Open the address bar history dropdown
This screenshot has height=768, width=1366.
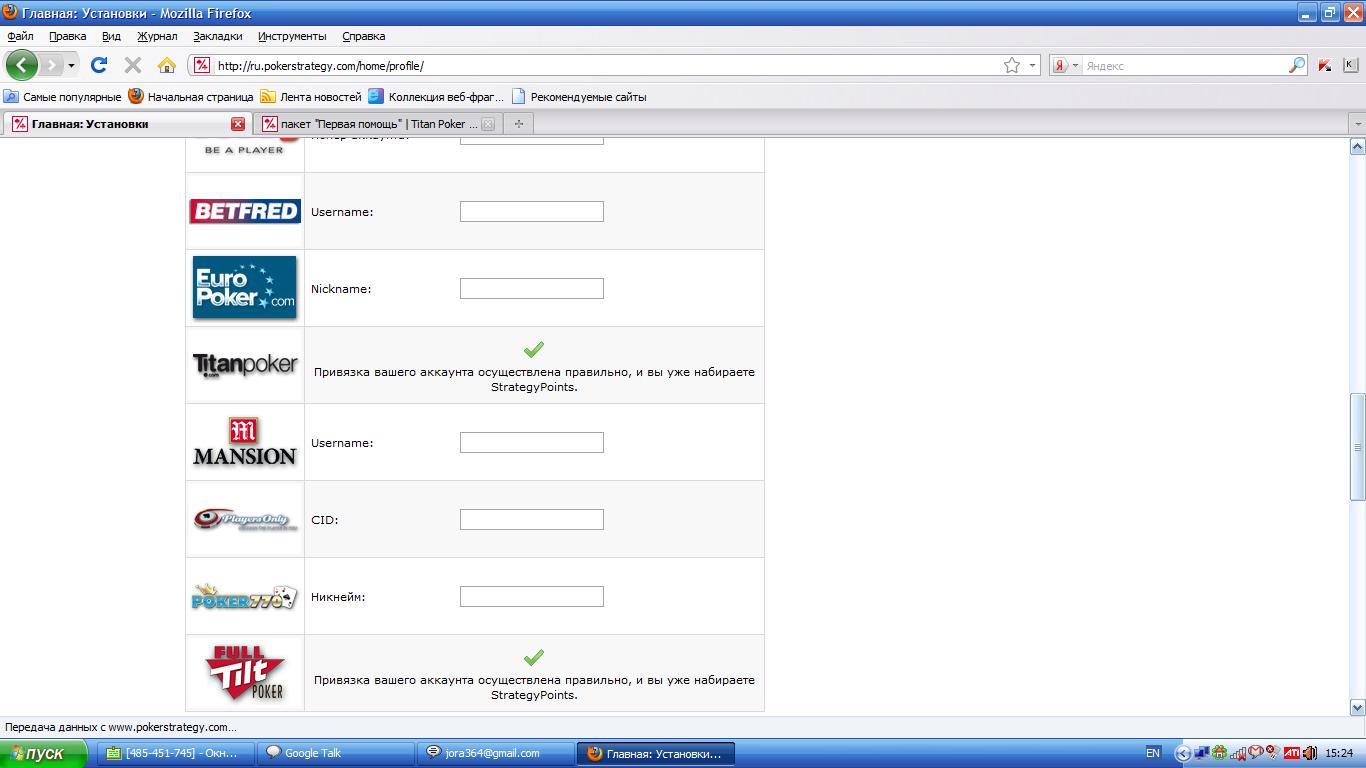(1033, 65)
